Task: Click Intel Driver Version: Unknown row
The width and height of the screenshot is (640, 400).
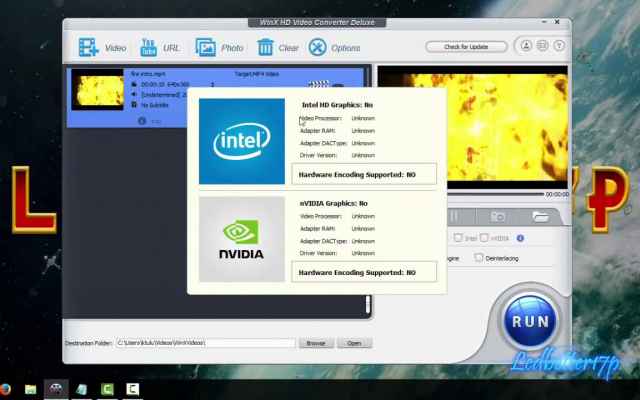Action: [x=337, y=155]
